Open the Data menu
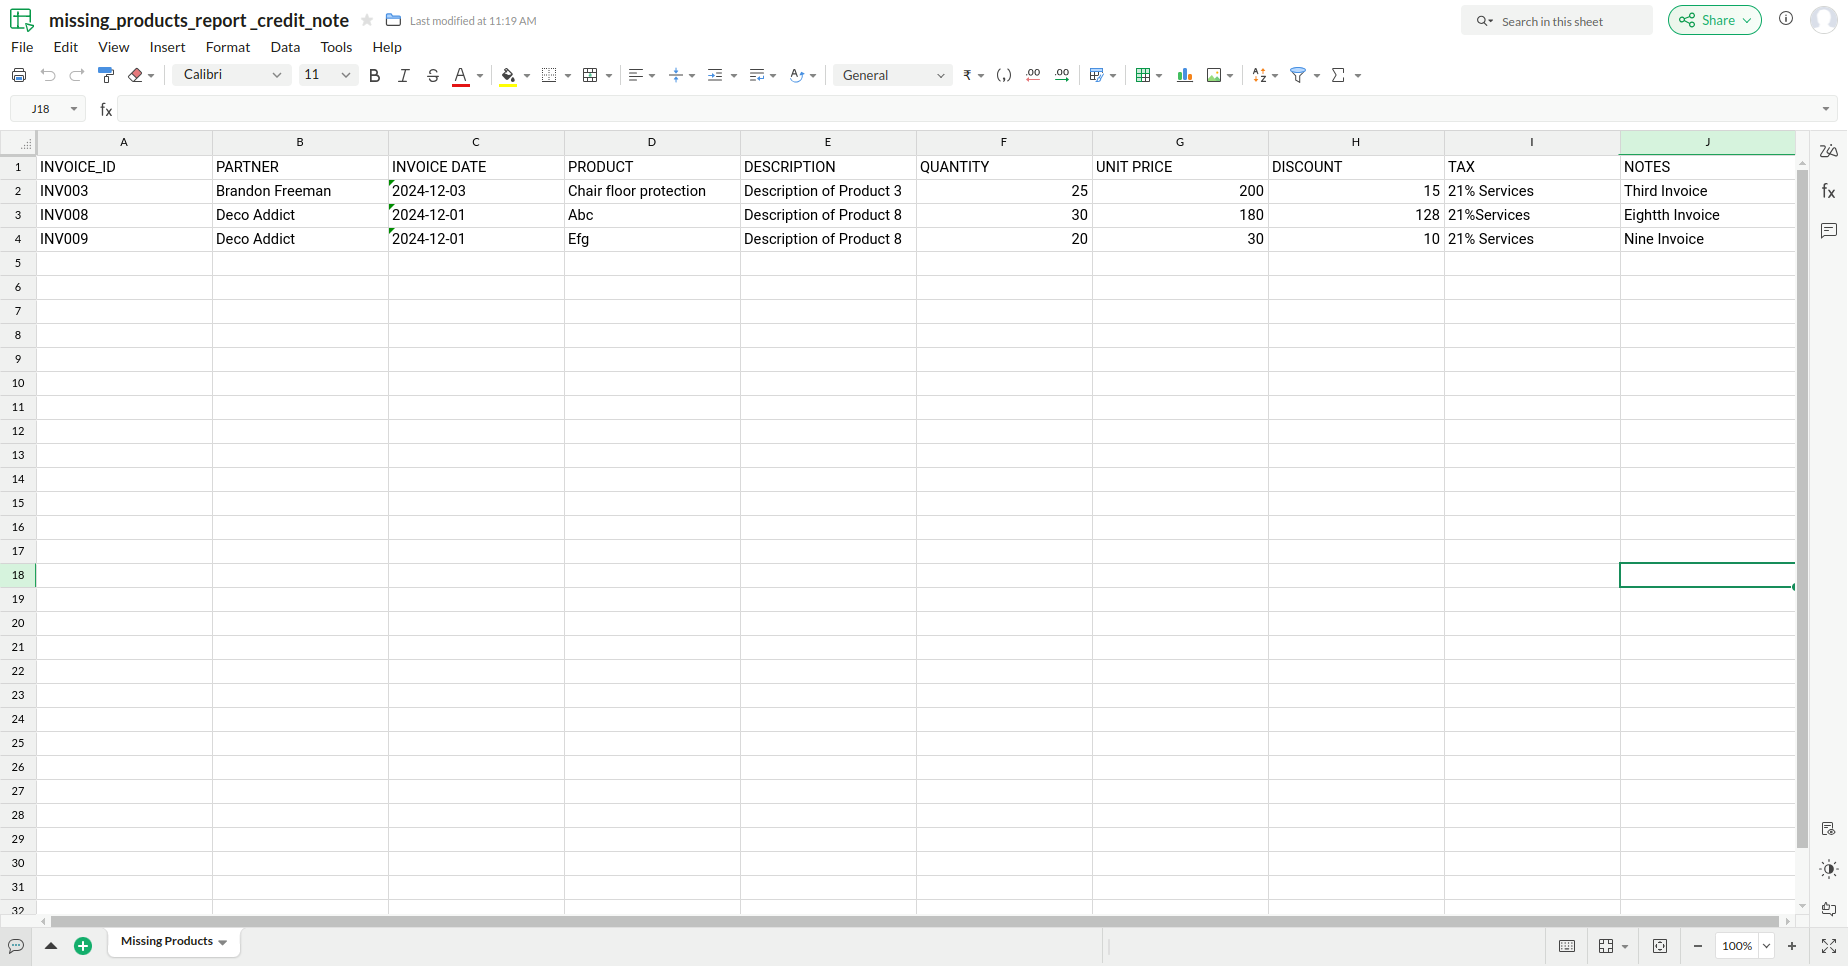1848x966 pixels. [285, 47]
